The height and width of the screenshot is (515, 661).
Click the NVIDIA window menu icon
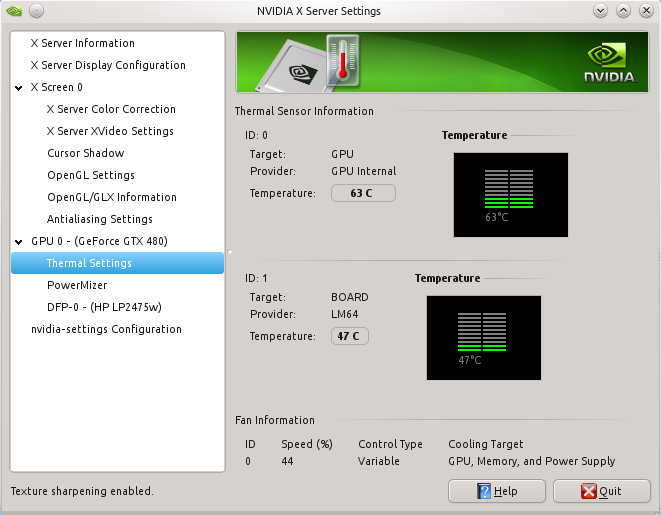tap(14, 11)
